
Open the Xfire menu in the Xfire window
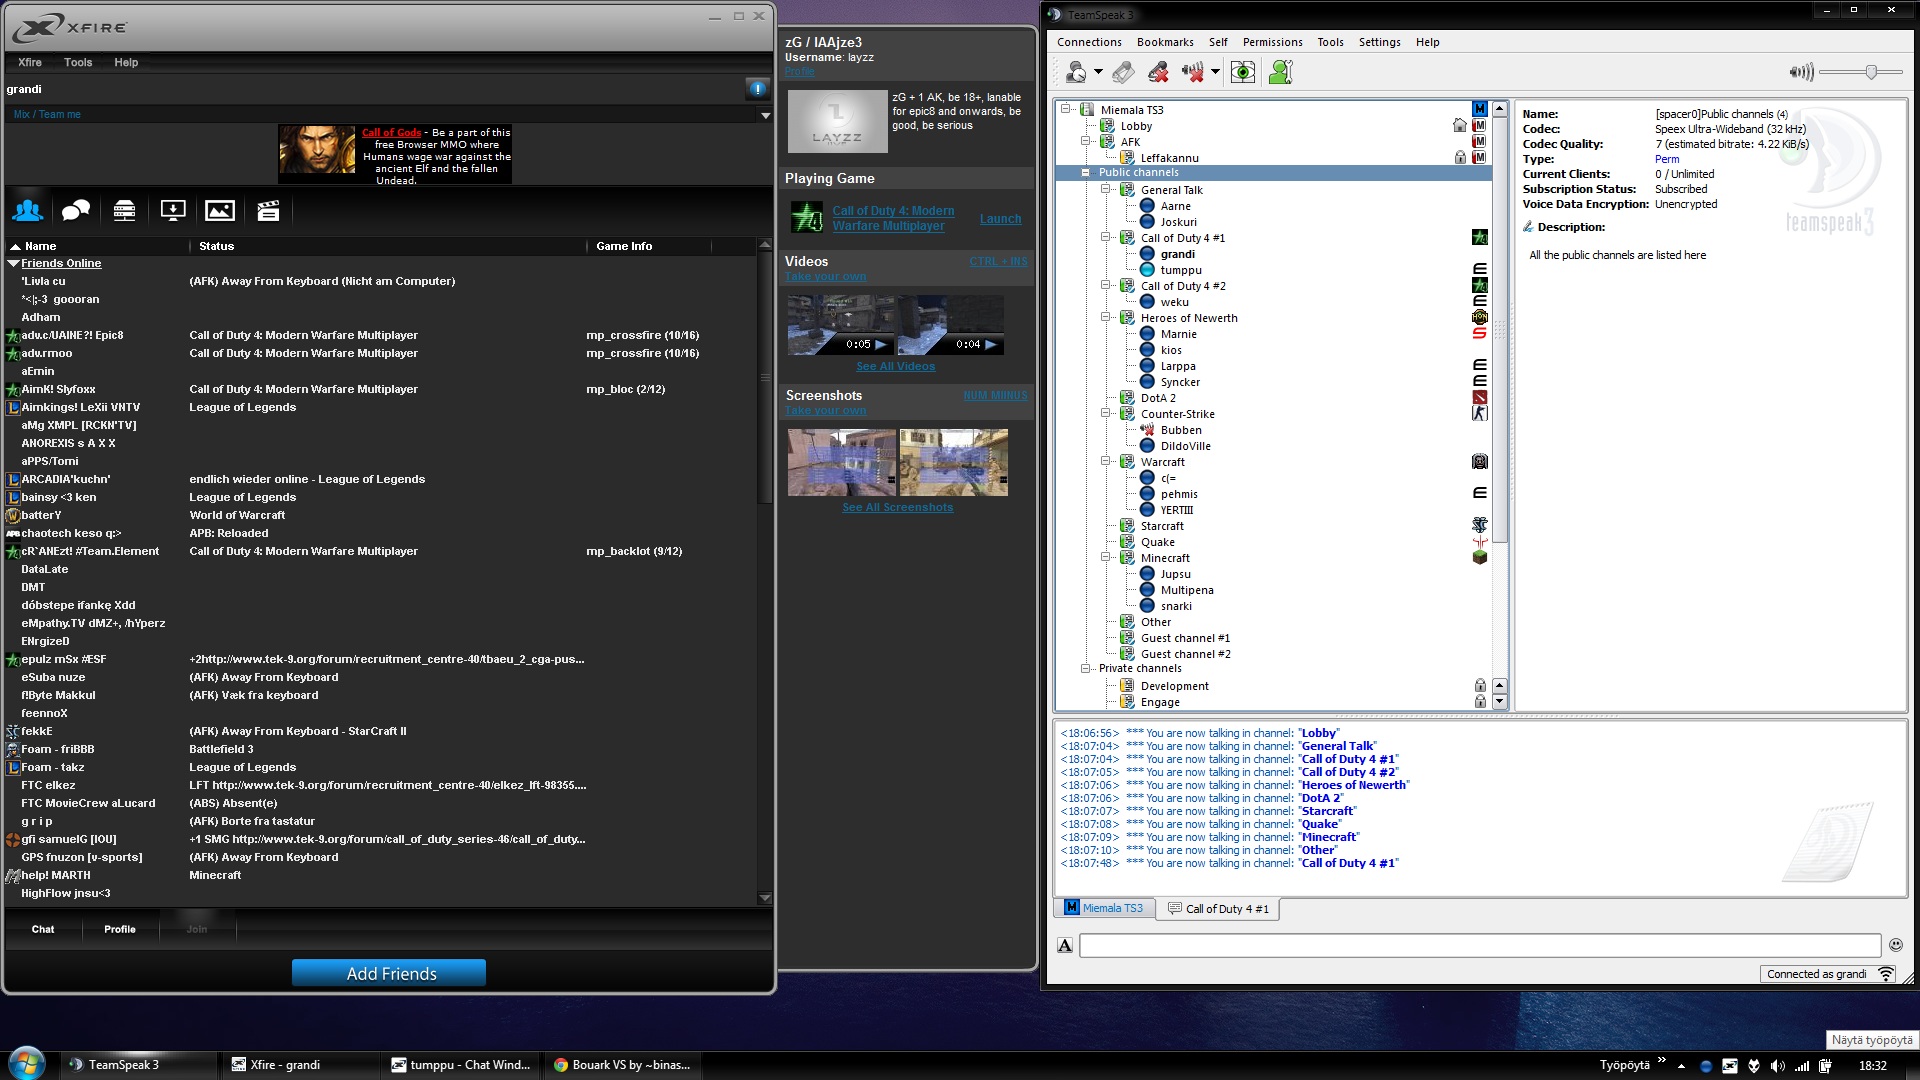pyautogui.click(x=30, y=62)
